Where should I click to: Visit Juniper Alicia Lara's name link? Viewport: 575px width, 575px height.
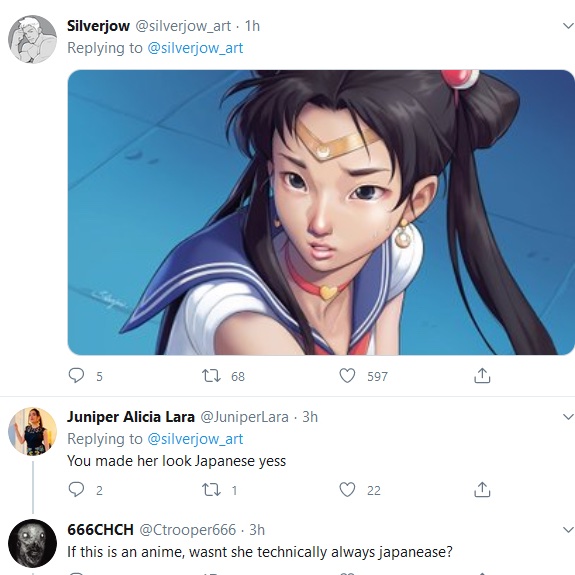131,417
